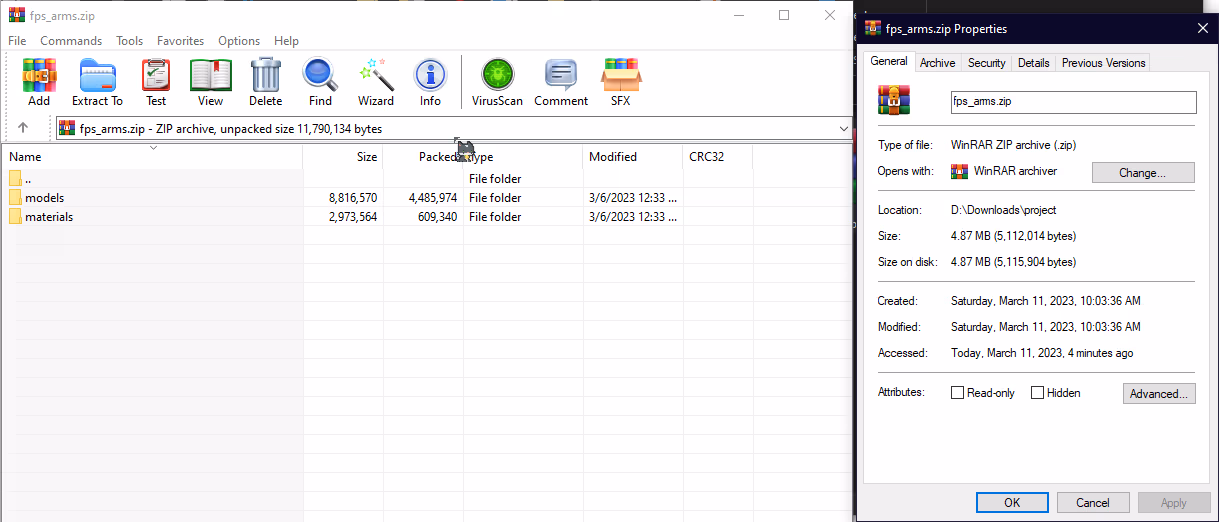This screenshot has width=1219, height=522.
Task: Open the Commands menu
Action: point(71,41)
